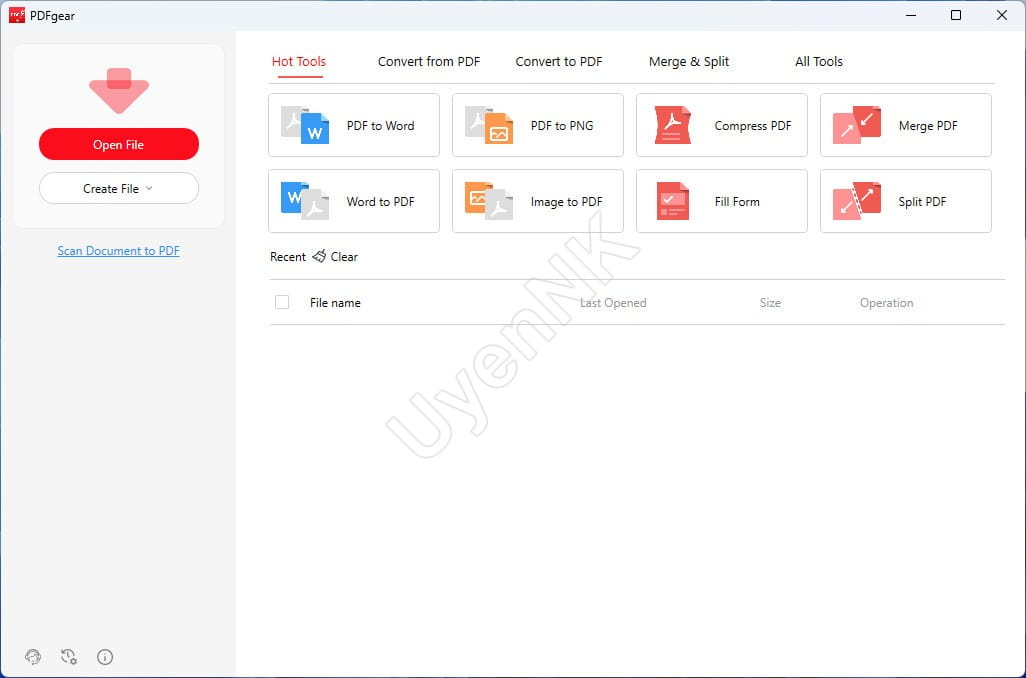This screenshot has height=678, width=1026.
Task: Click the Fill Form icon
Action: coord(673,201)
